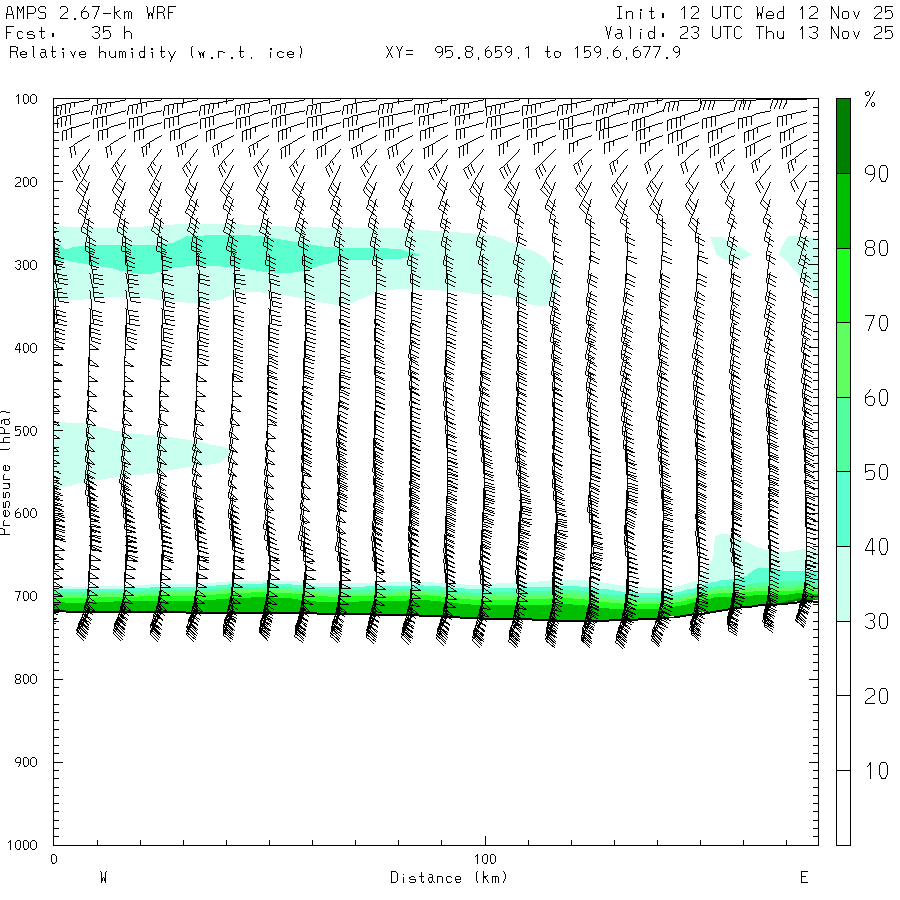The width and height of the screenshot is (900, 900).
Task: Click the "E" east endpoint label
Action: tap(804, 878)
